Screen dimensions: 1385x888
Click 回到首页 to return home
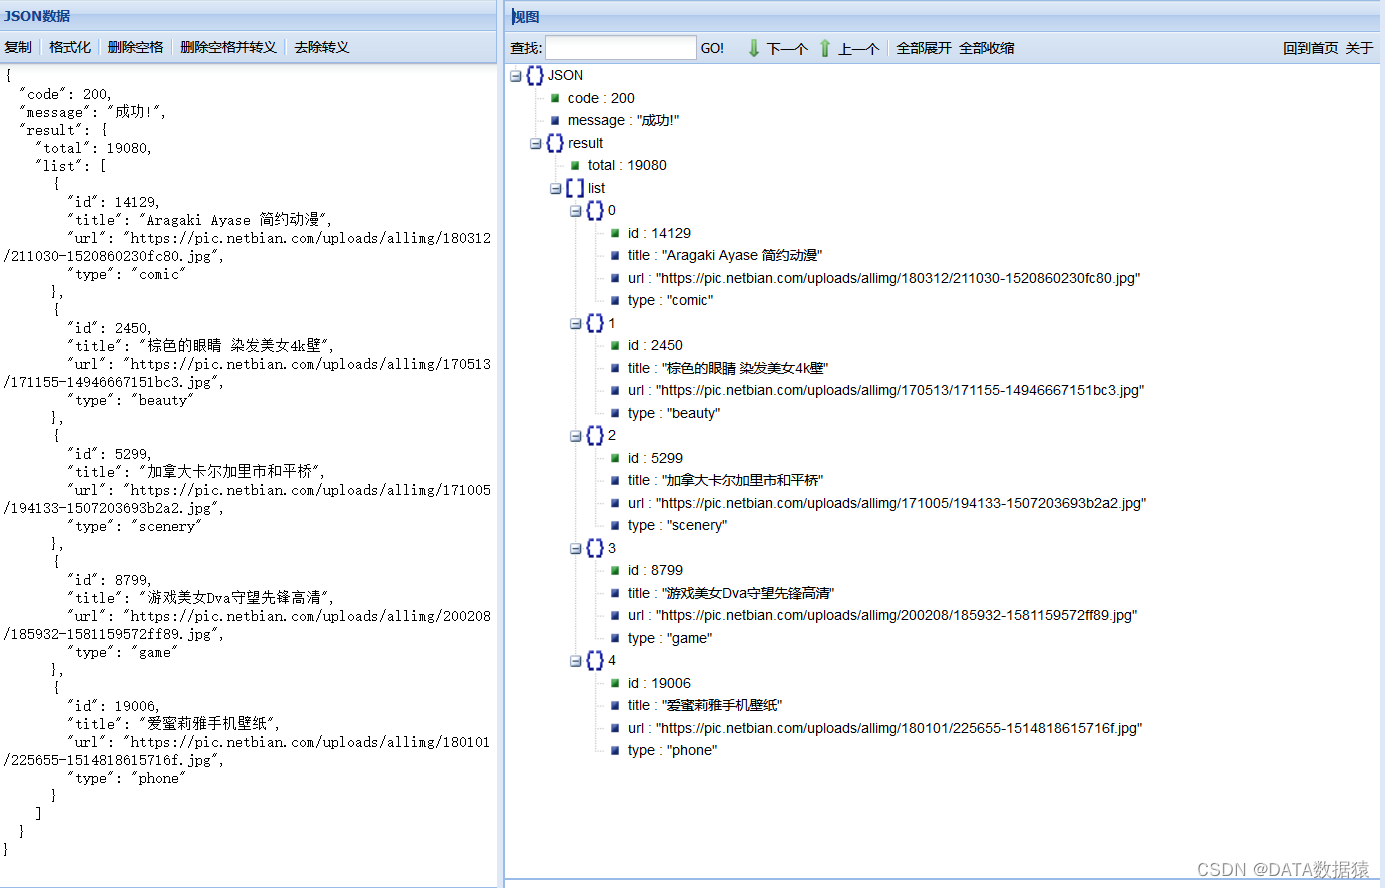pos(1311,46)
